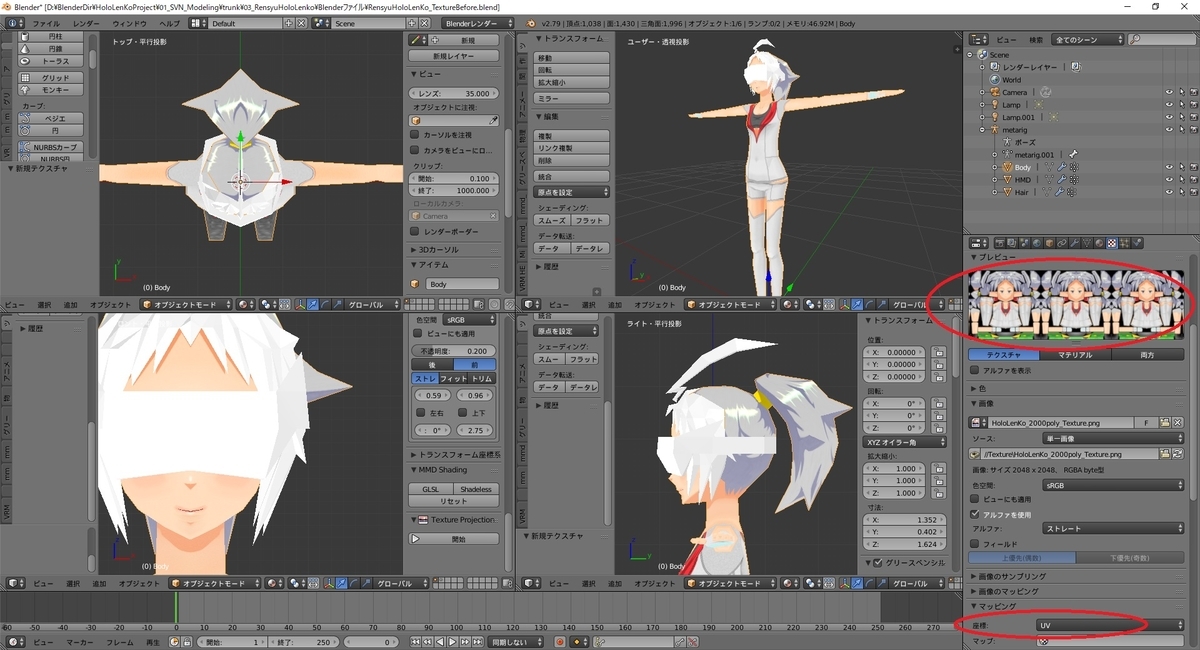Hide Body object with its eye icon
Image resolution: width=1200 pixels, height=650 pixels.
[x=1168, y=167]
